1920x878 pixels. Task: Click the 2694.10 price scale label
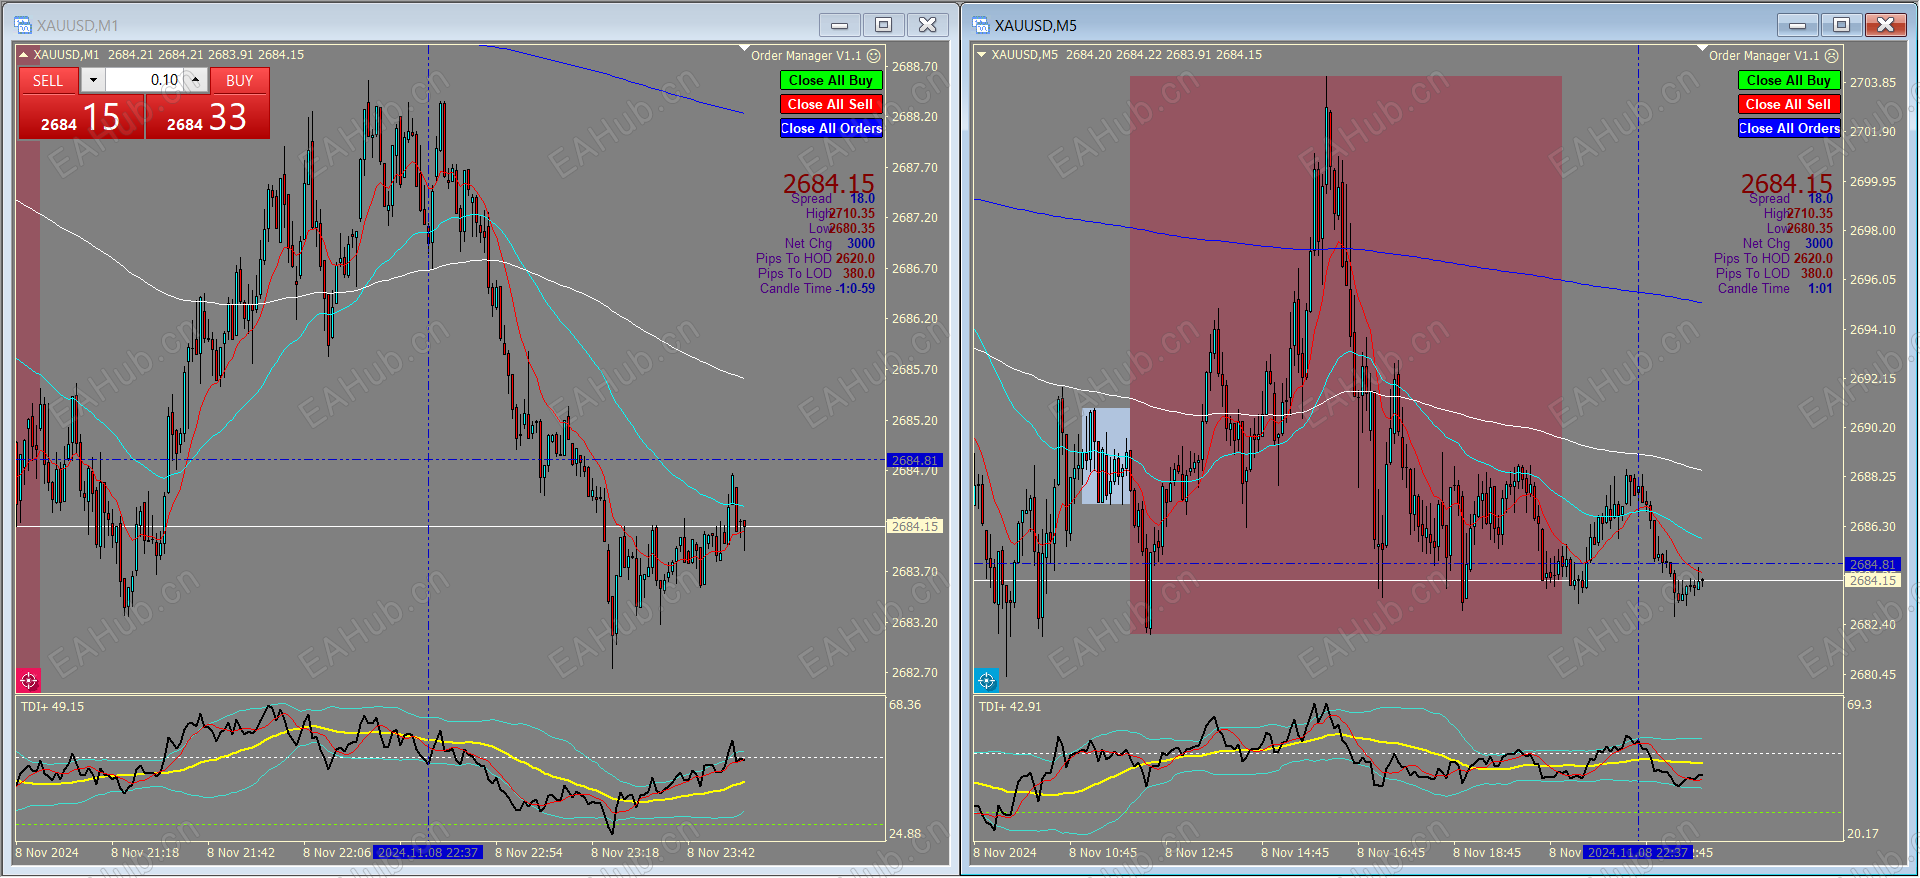coord(1873,330)
